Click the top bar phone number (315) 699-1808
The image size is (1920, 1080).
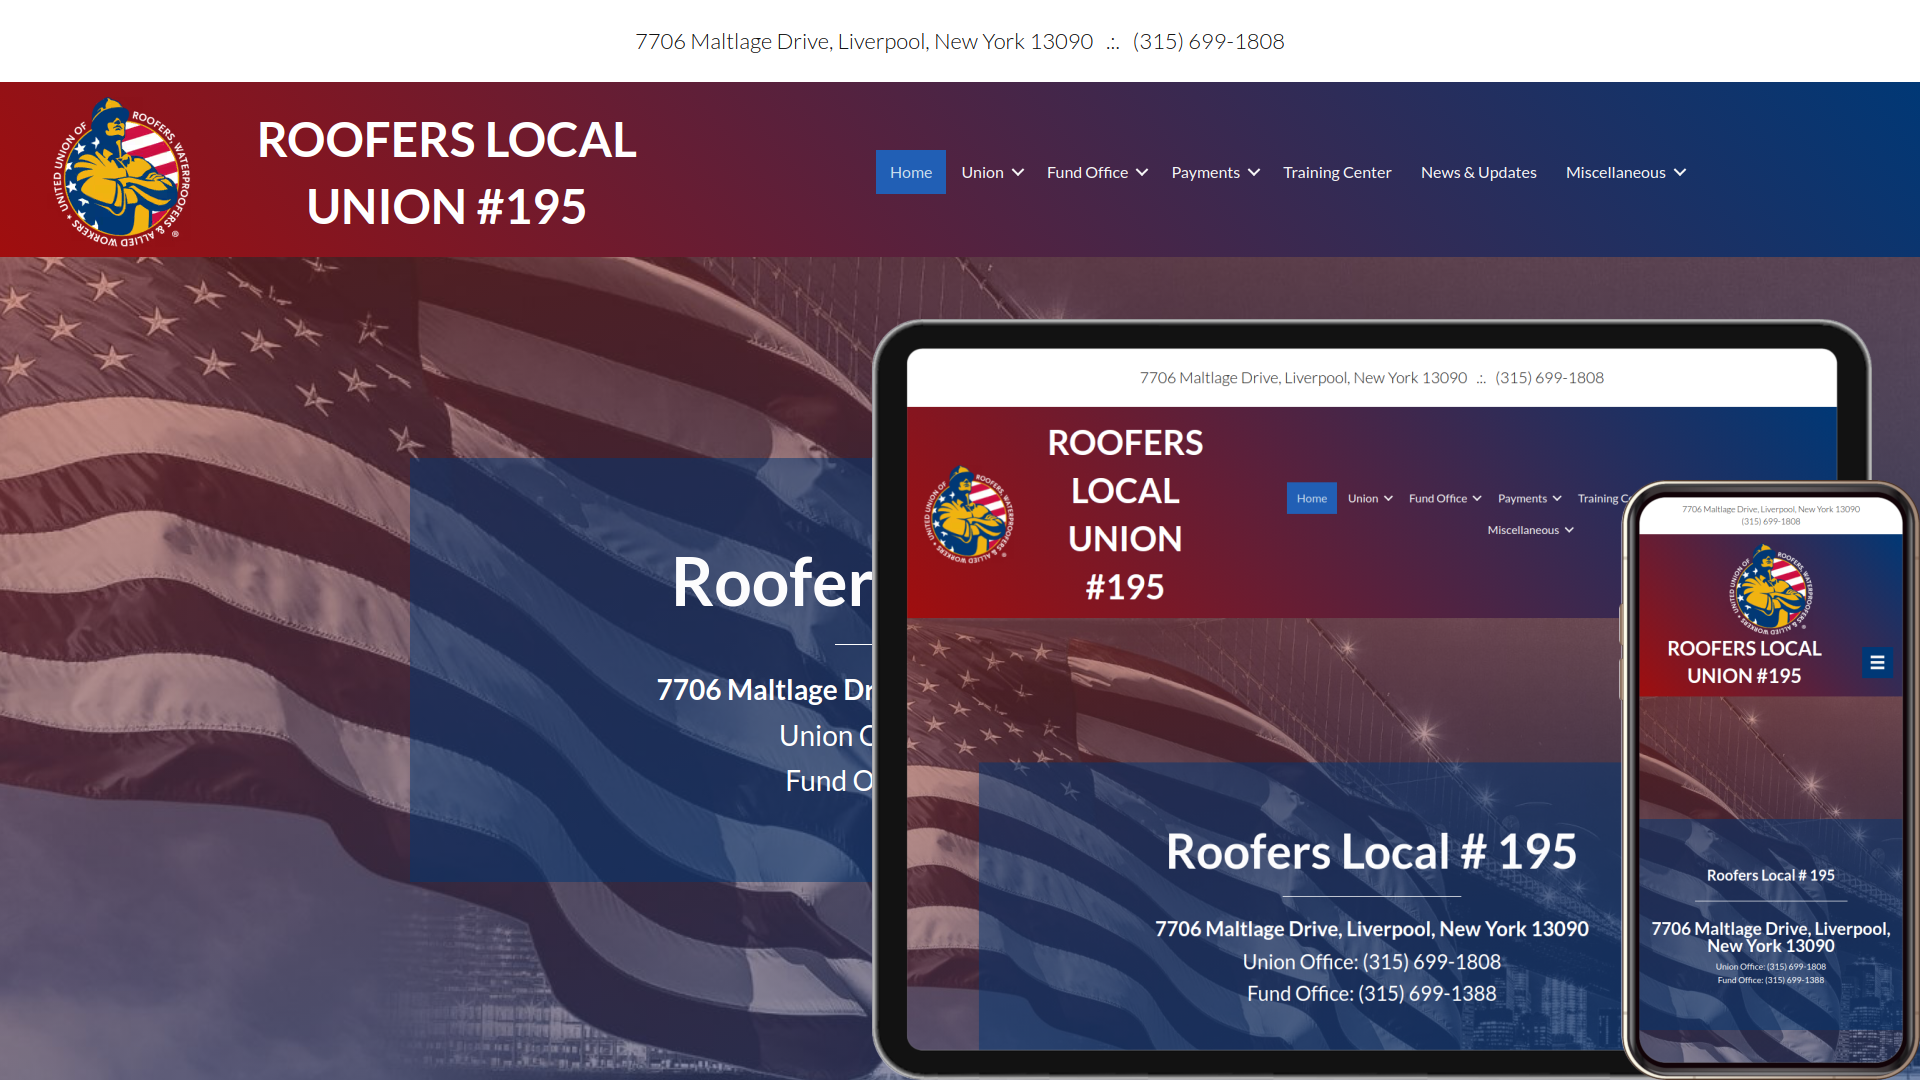1208,41
